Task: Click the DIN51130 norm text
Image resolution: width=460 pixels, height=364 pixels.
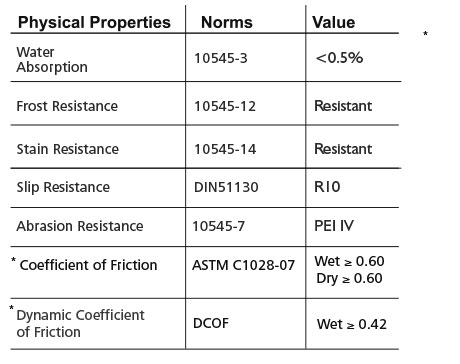Action: point(226,187)
